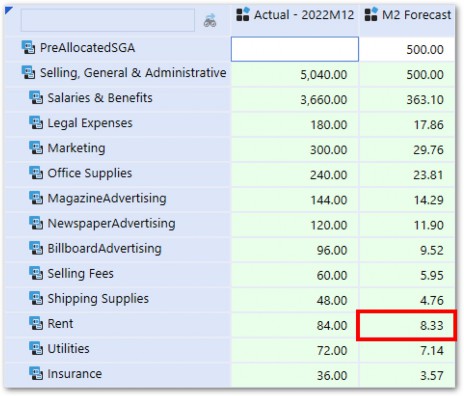Select the Legal Expenses row label
The width and height of the screenshot is (464, 396).
point(90,123)
